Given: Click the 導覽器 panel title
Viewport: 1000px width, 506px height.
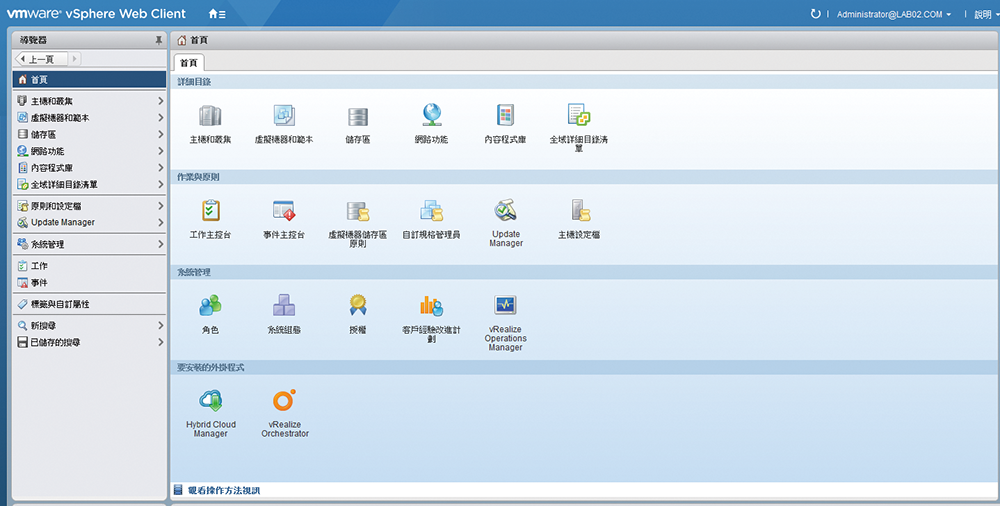Looking at the screenshot, I should pos(33,40).
